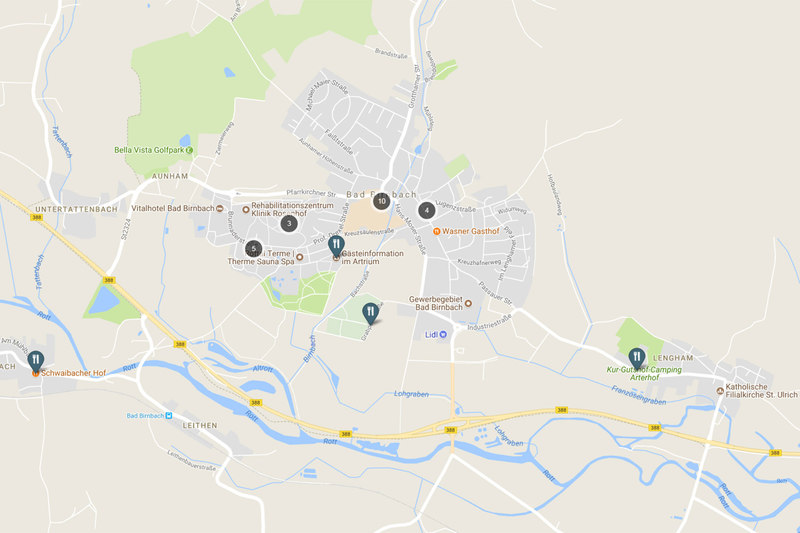Select restaurant pin at Schwaibacher Hof
The image size is (800, 533).
36,361
